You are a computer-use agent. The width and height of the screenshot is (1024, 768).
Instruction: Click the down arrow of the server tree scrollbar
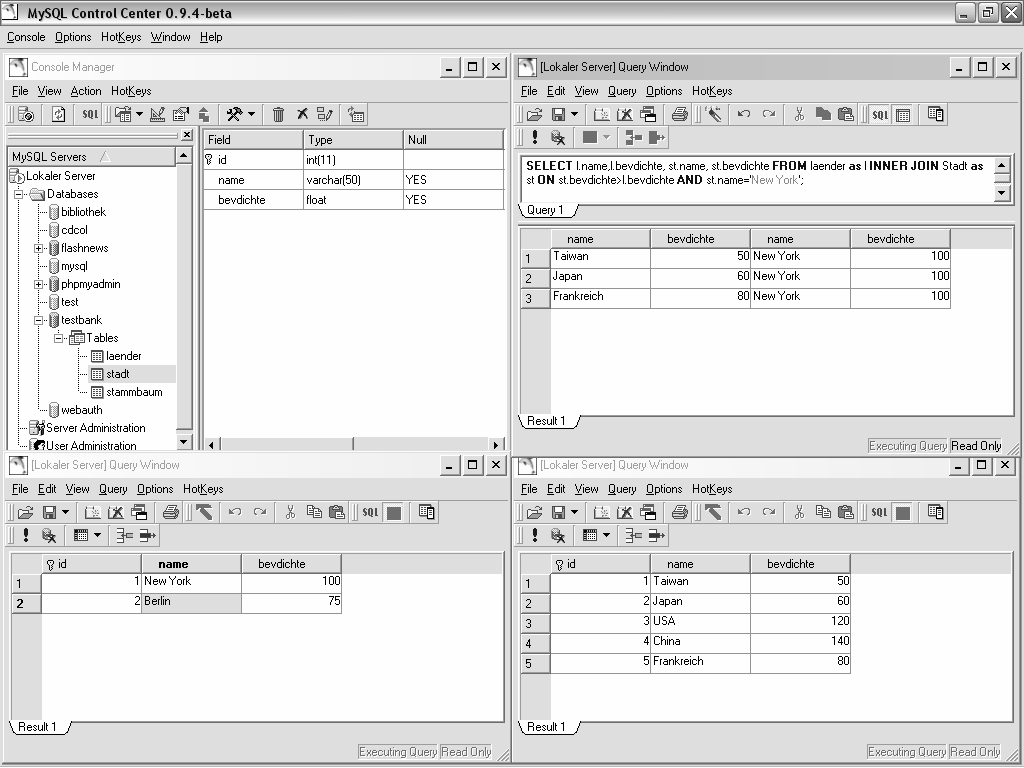pyautogui.click(x=184, y=441)
